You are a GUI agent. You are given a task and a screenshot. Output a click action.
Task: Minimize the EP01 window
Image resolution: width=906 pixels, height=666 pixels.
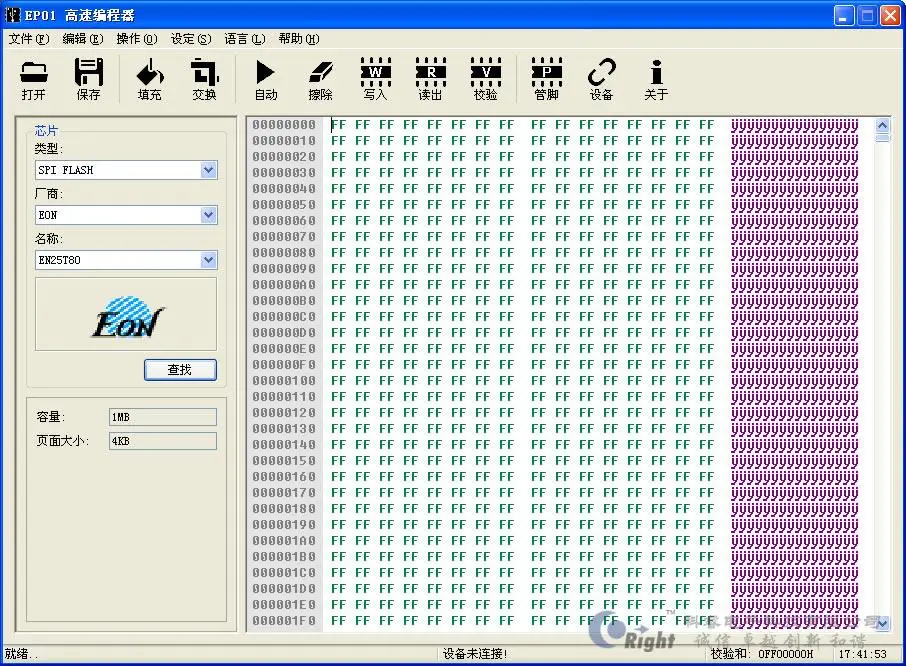(x=844, y=16)
